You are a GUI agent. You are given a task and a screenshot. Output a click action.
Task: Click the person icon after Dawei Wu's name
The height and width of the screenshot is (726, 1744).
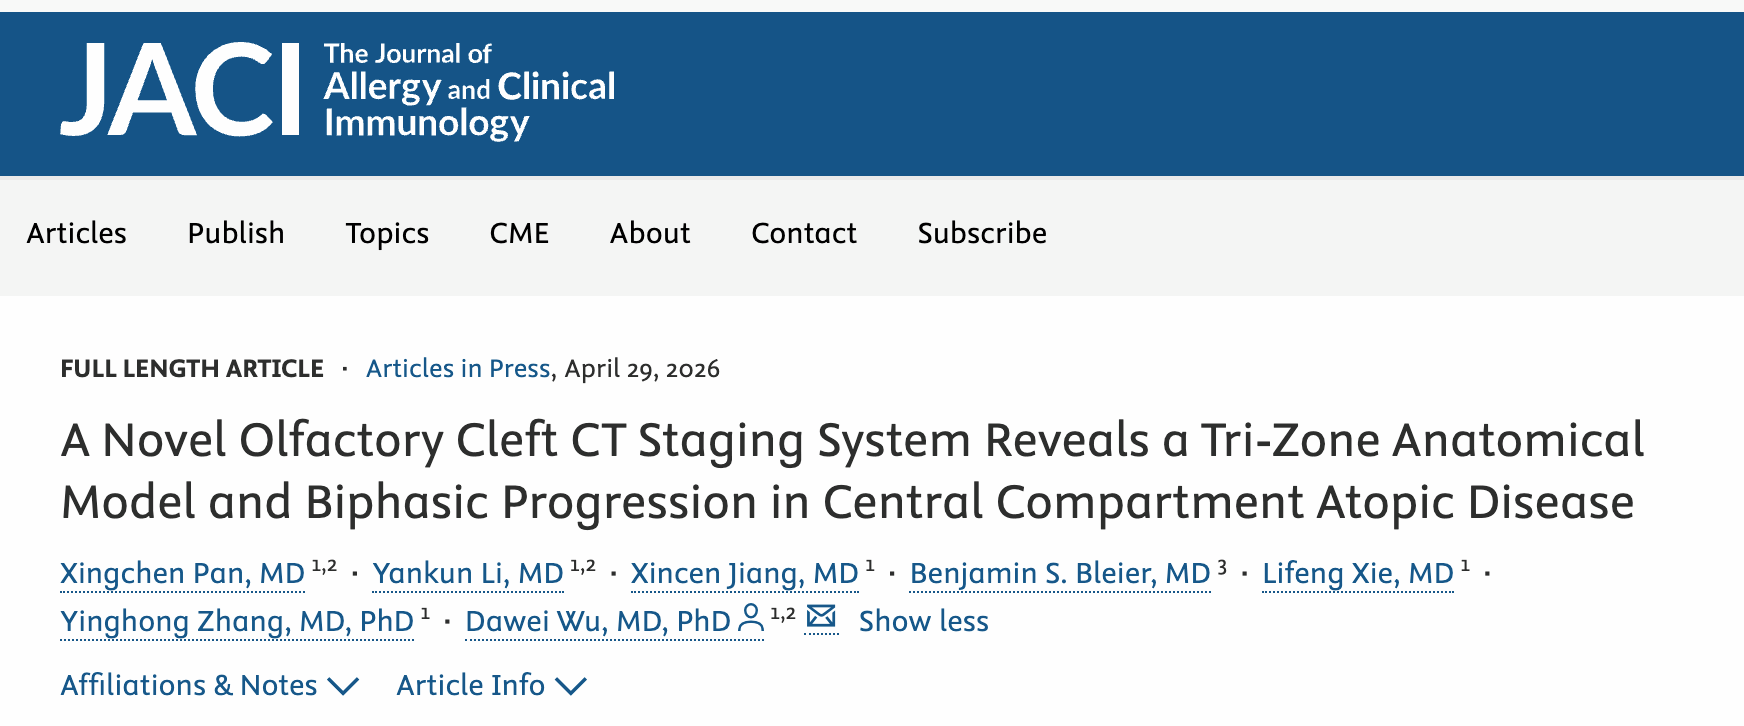[750, 620]
